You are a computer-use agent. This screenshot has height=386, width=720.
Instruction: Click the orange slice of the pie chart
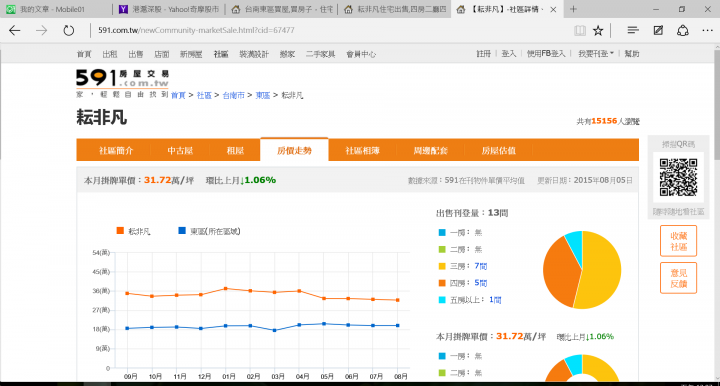pos(560,273)
